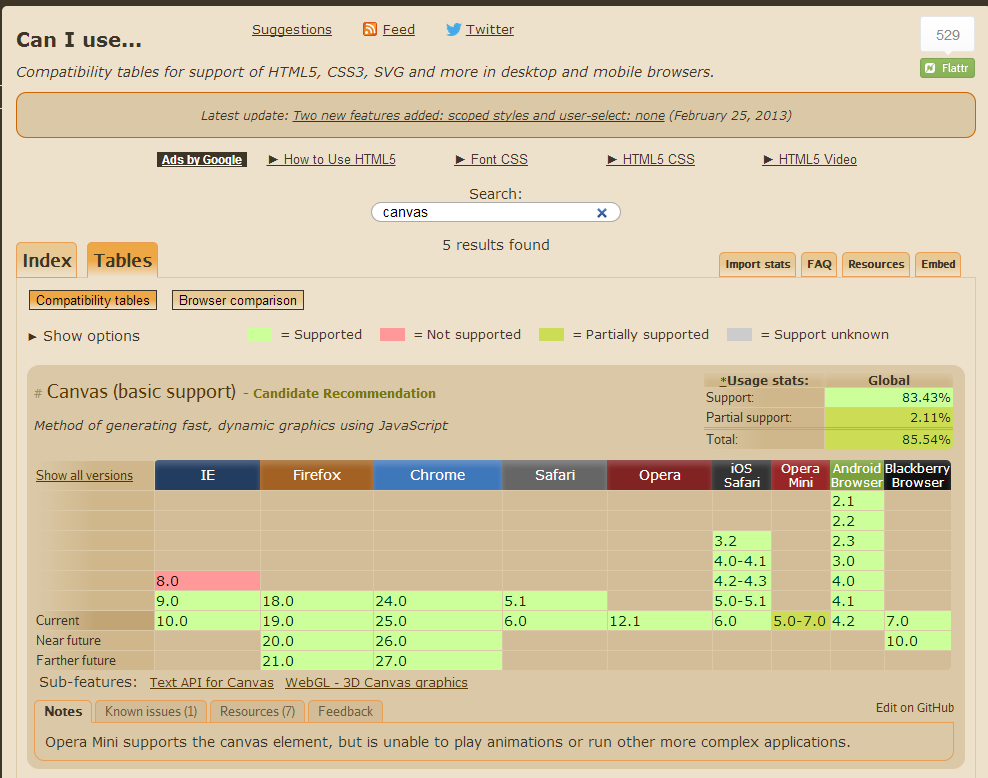
Task: Click the Flattr count 529 box
Action: tap(947, 35)
